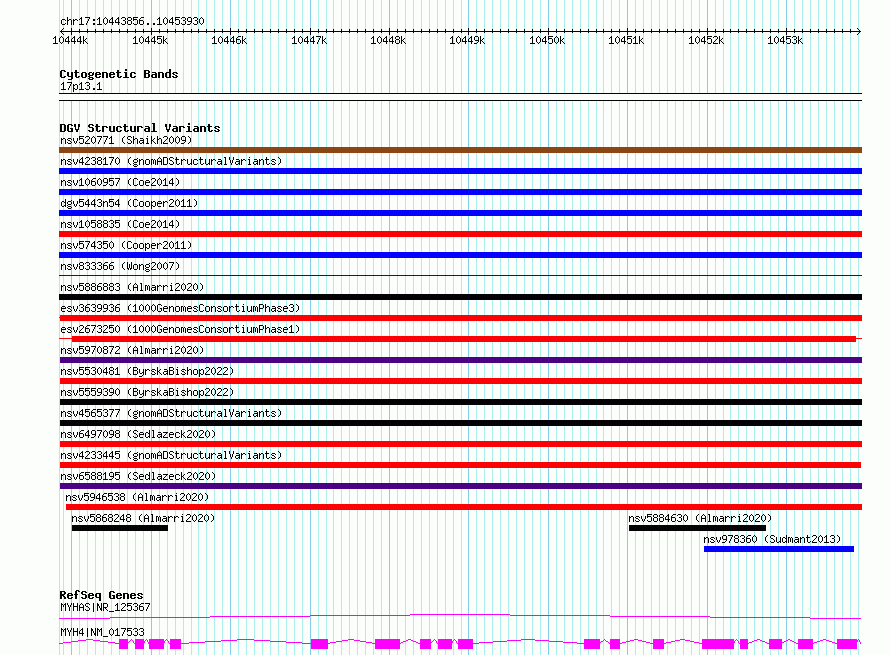Screen dimensions: 890x655
Task: Select esv2673250 (1000GenomesConsortiumPhase1) label
Action: point(180,329)
